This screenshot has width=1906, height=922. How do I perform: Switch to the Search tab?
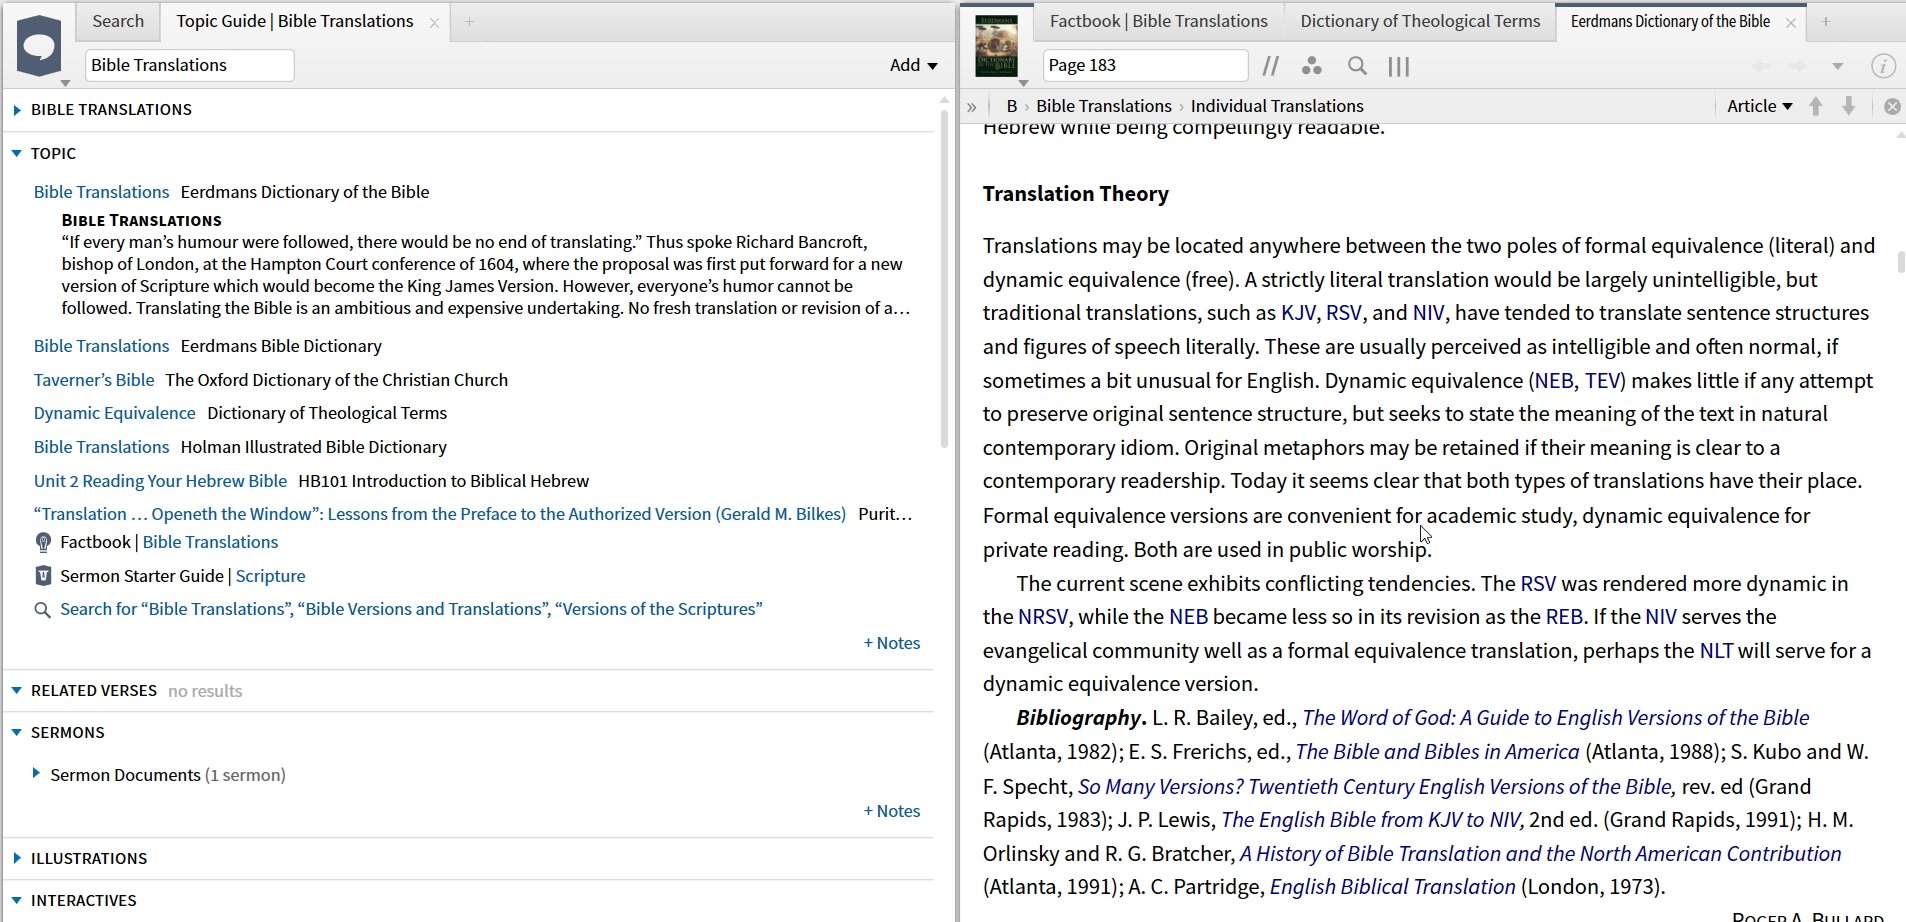pos(118,21)
